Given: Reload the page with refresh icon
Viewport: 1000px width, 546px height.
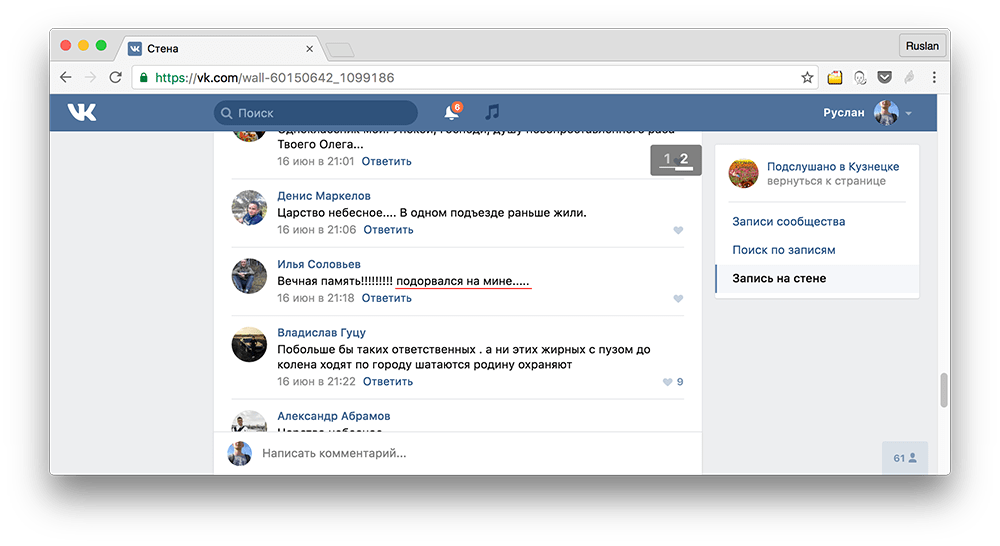Looking at the screenshot, I should [115, 77].
